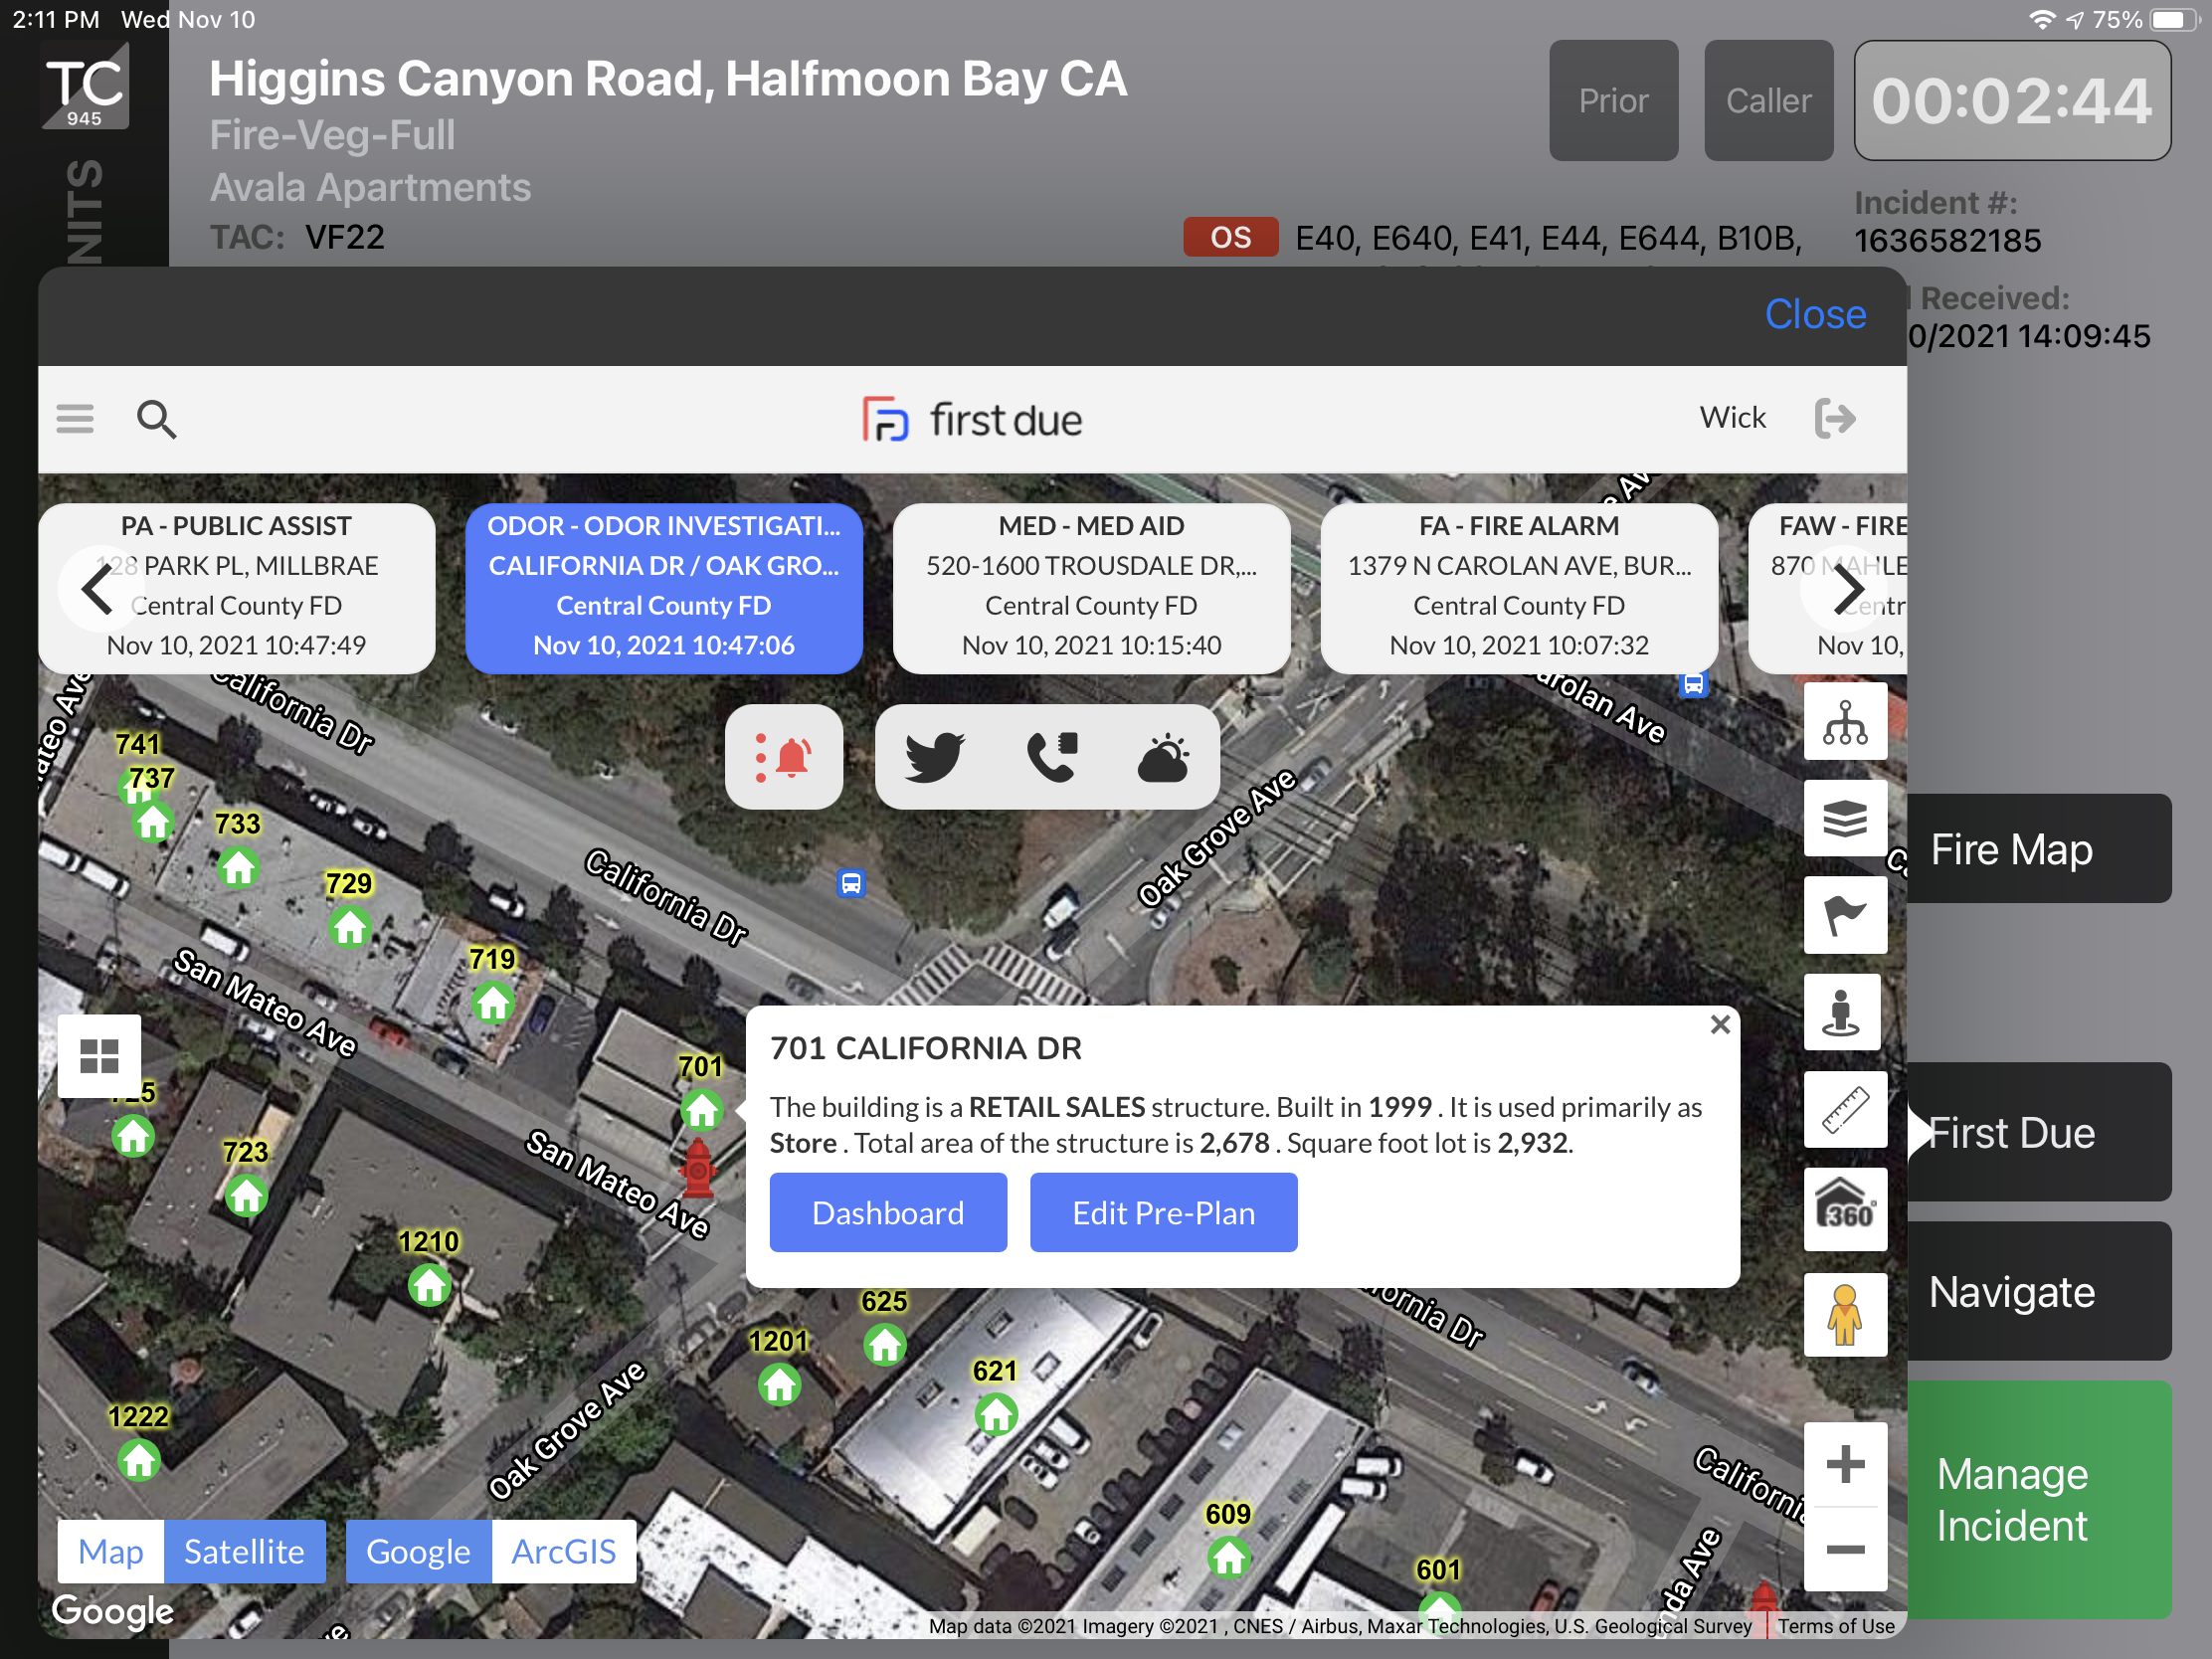Select the ruler measure tool
The image size is (2212, 1659).
pyautogui.click(x=1844, y=1110)
